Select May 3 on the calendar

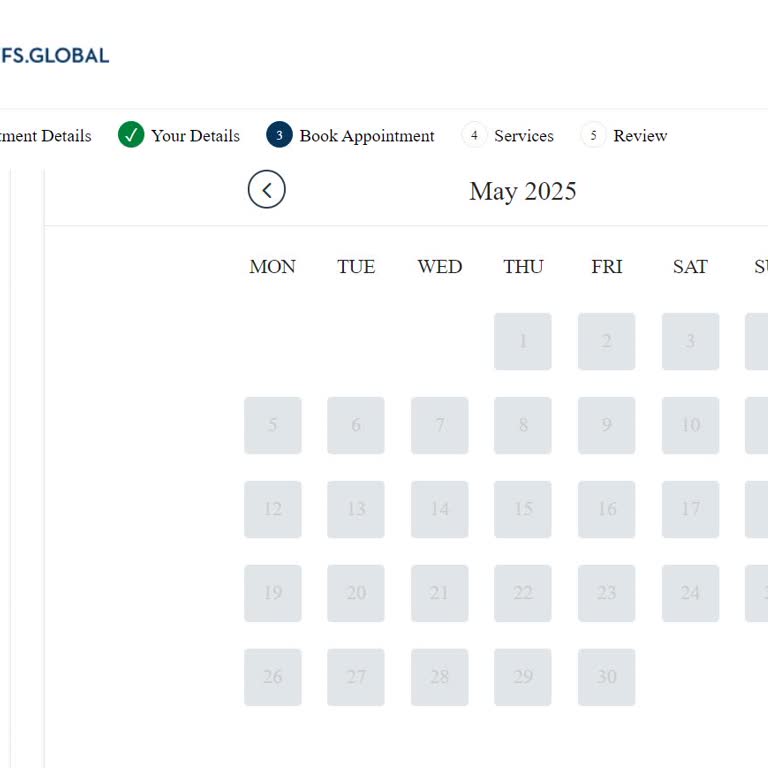(690, 341)
